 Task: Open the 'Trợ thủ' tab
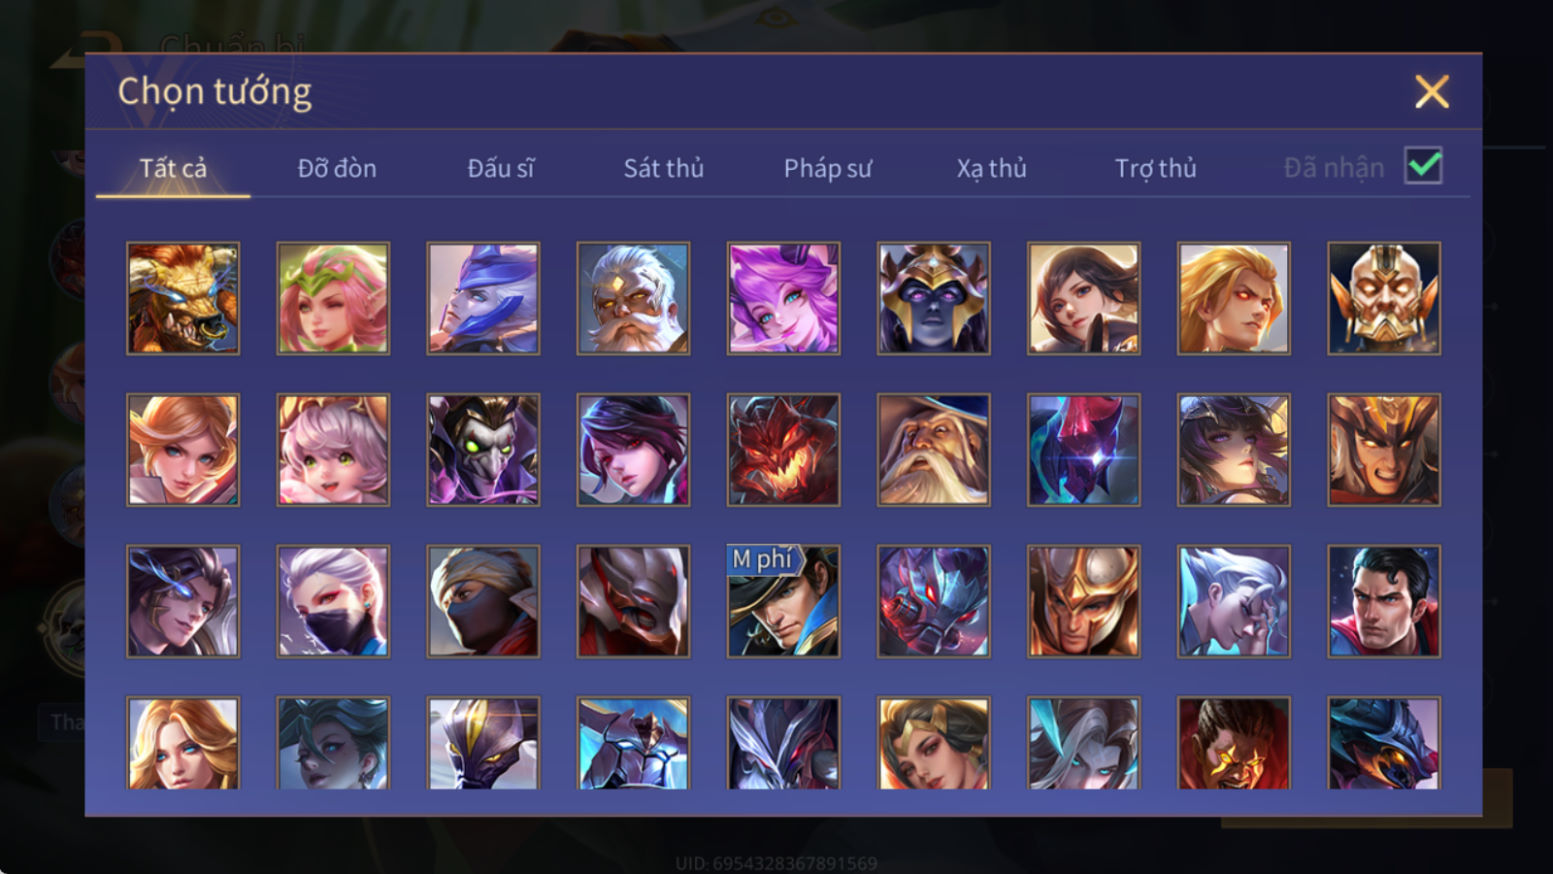click(x=1155, y=168)
